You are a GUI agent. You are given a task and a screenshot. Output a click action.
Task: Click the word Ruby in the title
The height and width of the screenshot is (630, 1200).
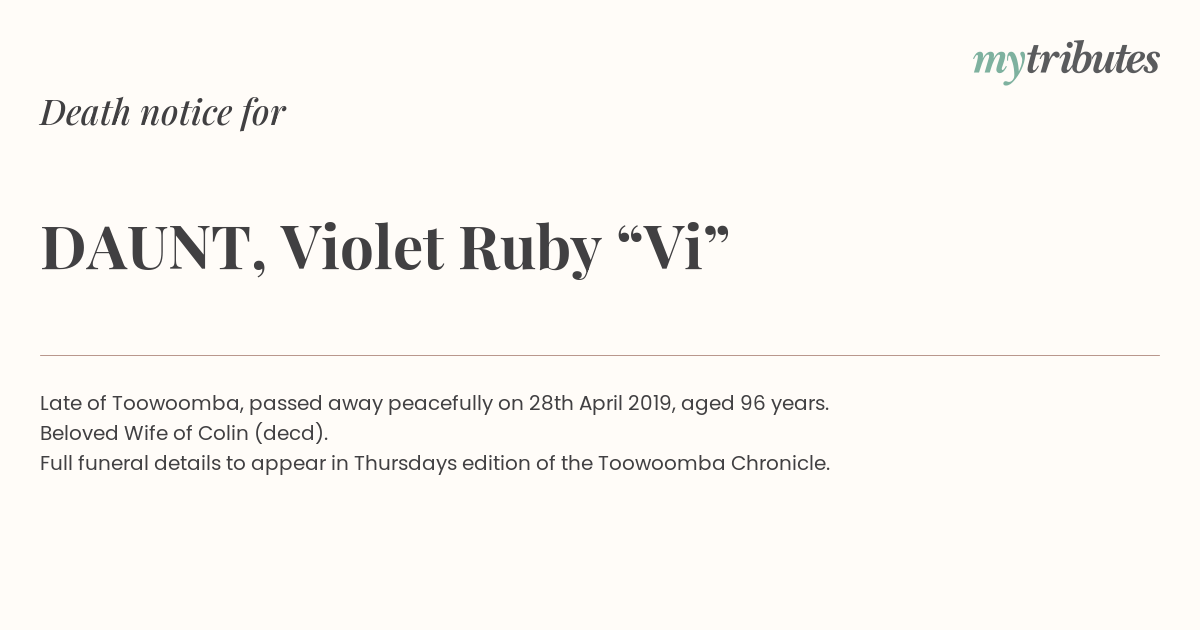pos(530,249)
